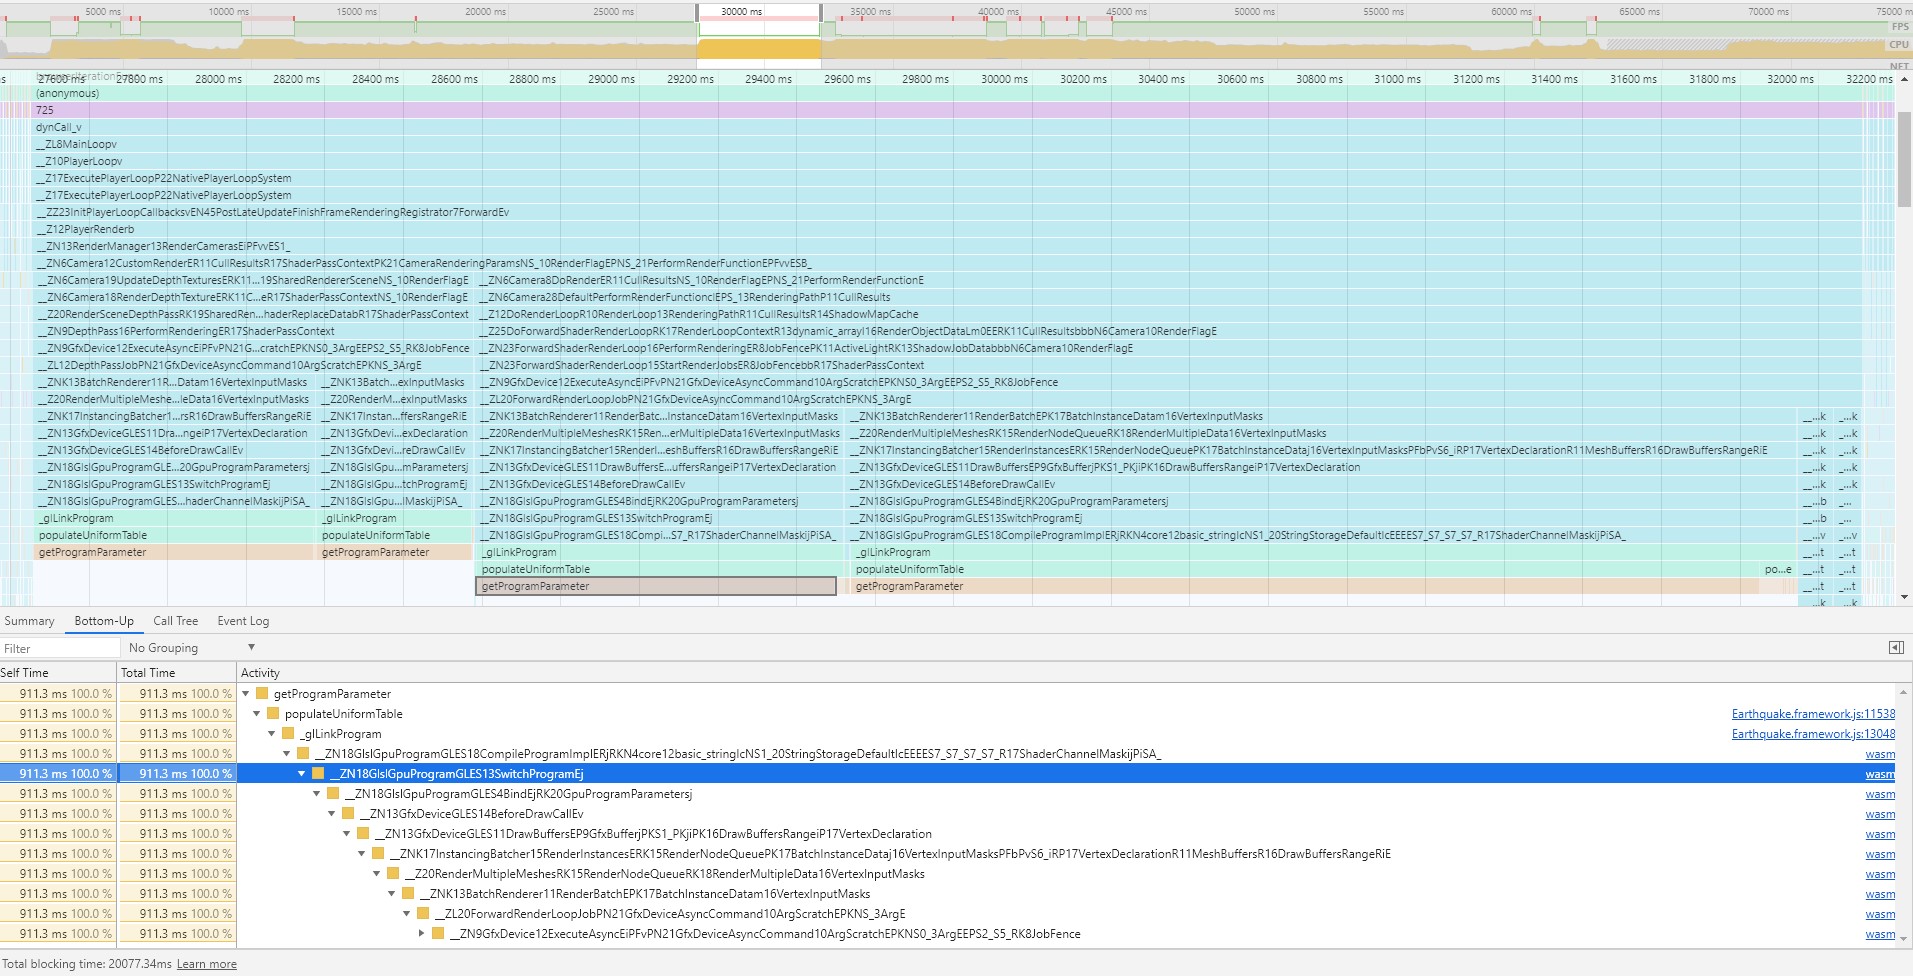Image resolution: width=1913 pixels, height=976 pixels.
Task: Click the folder icon beside populateUniformTable
Action: click(273, 714)
